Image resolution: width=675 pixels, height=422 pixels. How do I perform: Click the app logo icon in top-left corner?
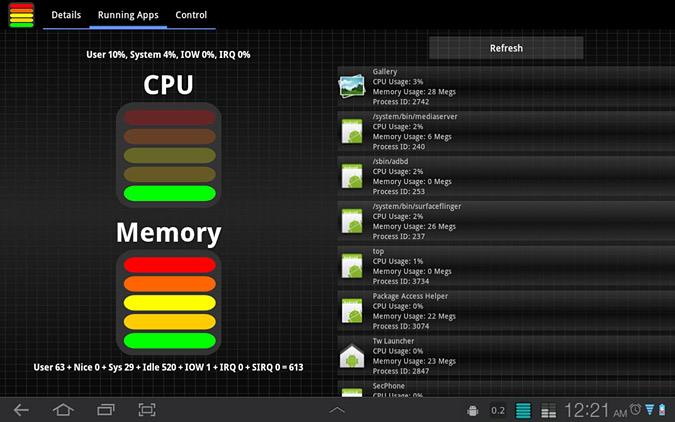click(21, 15)
